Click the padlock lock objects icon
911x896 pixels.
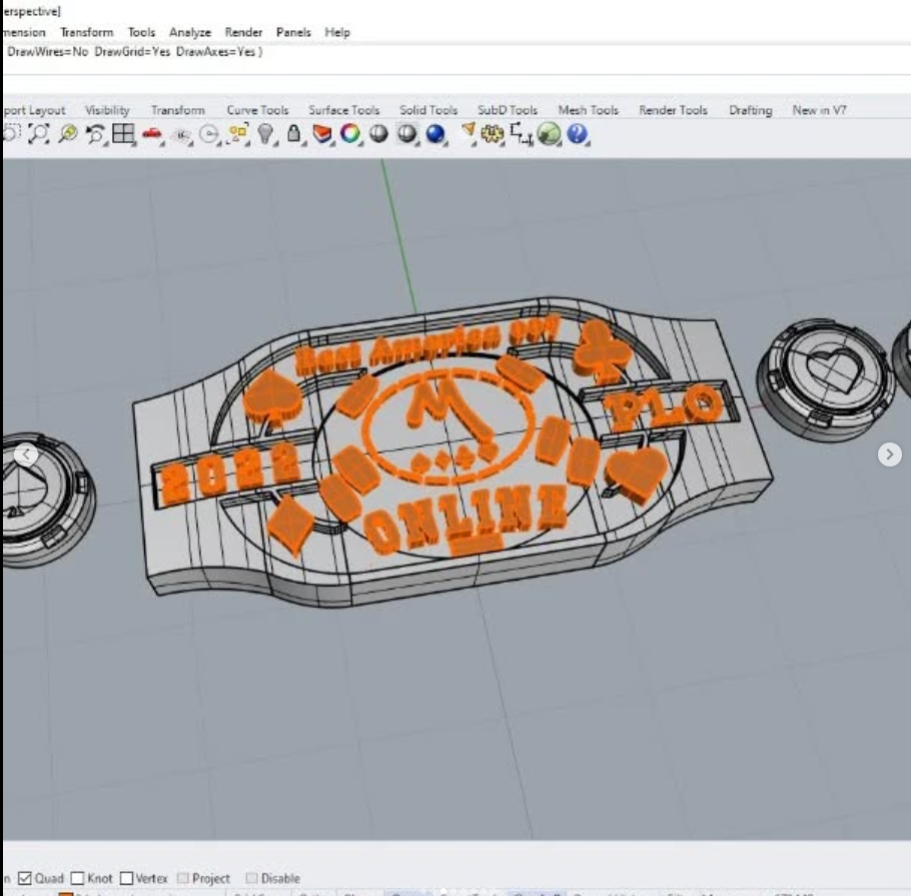pos(294,134)
